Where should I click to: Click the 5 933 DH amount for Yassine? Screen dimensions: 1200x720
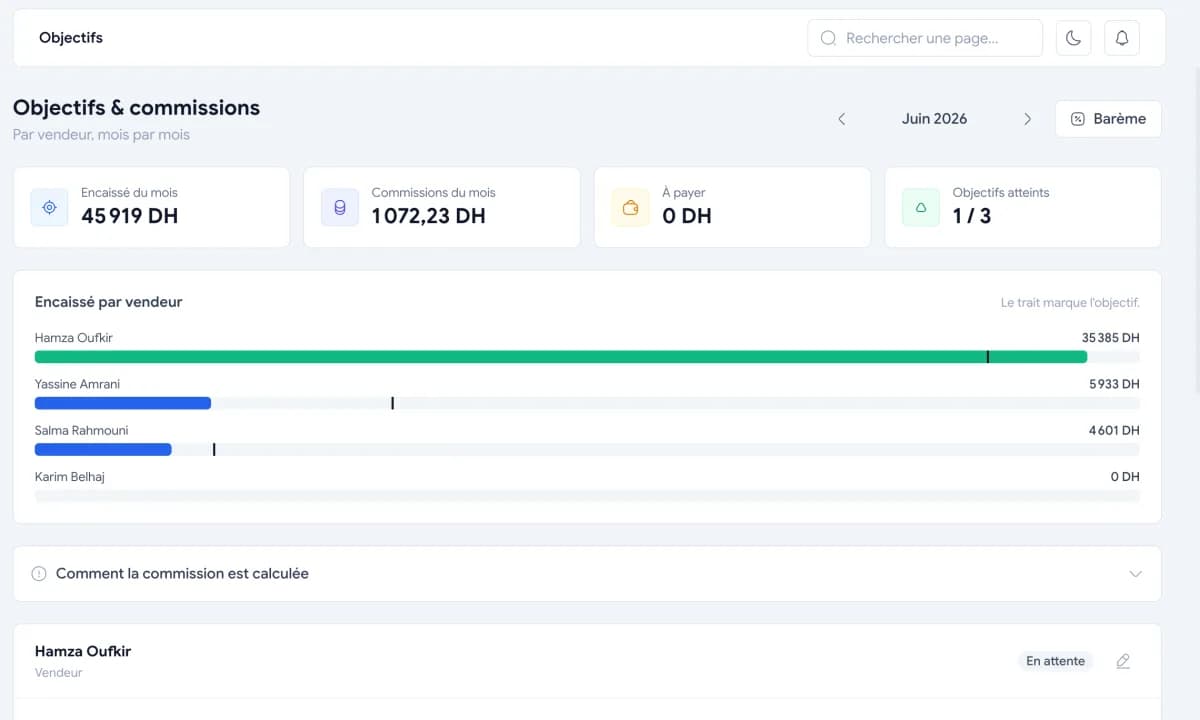tap(1114, 384)
